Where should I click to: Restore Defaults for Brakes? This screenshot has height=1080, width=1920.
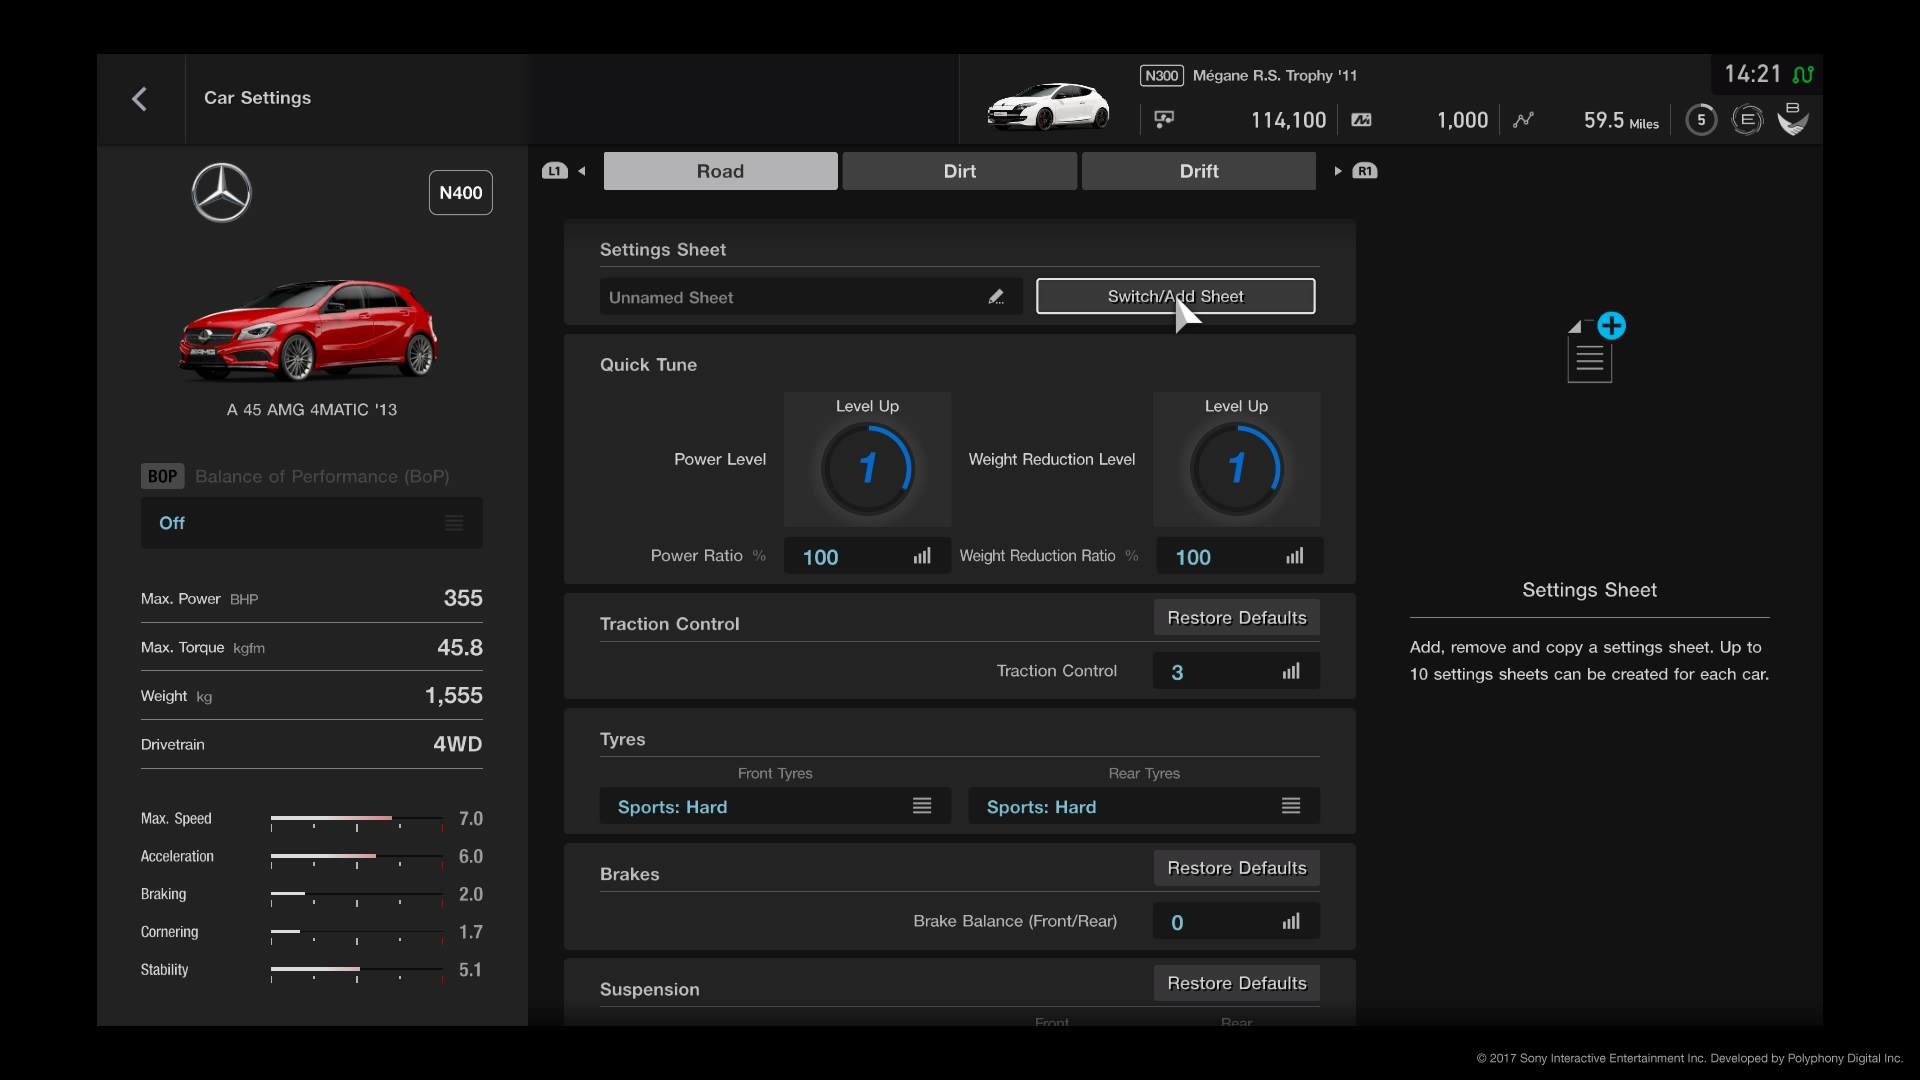(x=1236, y=868)
